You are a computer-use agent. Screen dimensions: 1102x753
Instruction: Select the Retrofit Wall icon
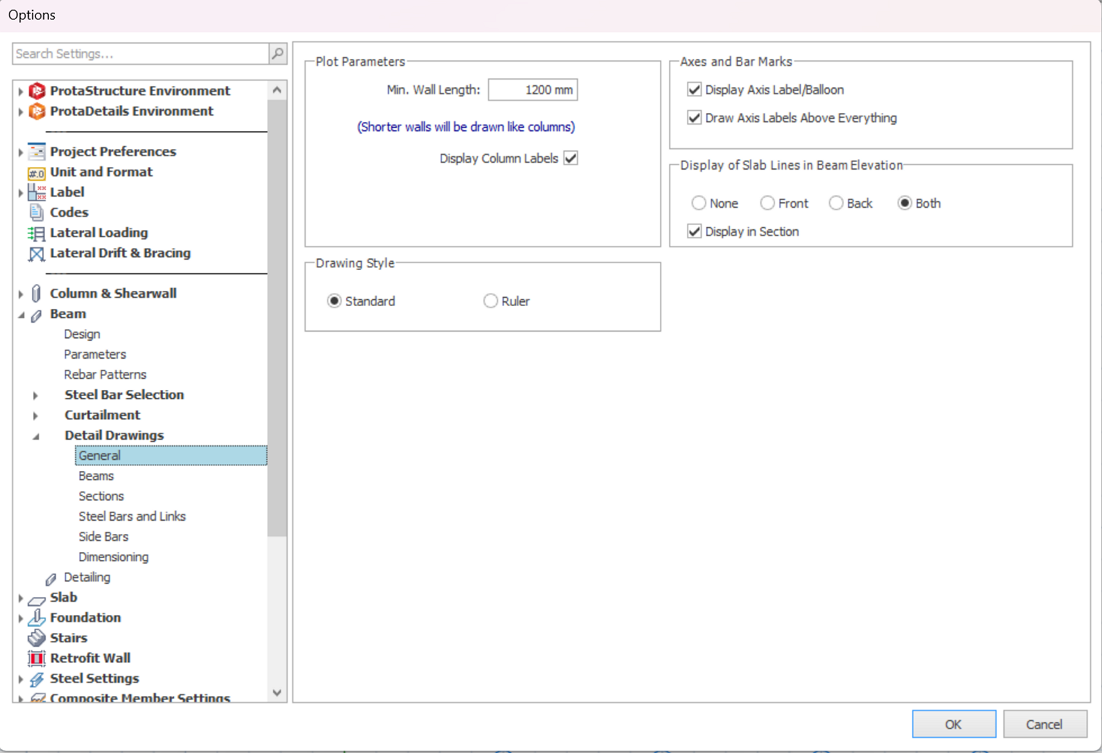coord(37,658)
